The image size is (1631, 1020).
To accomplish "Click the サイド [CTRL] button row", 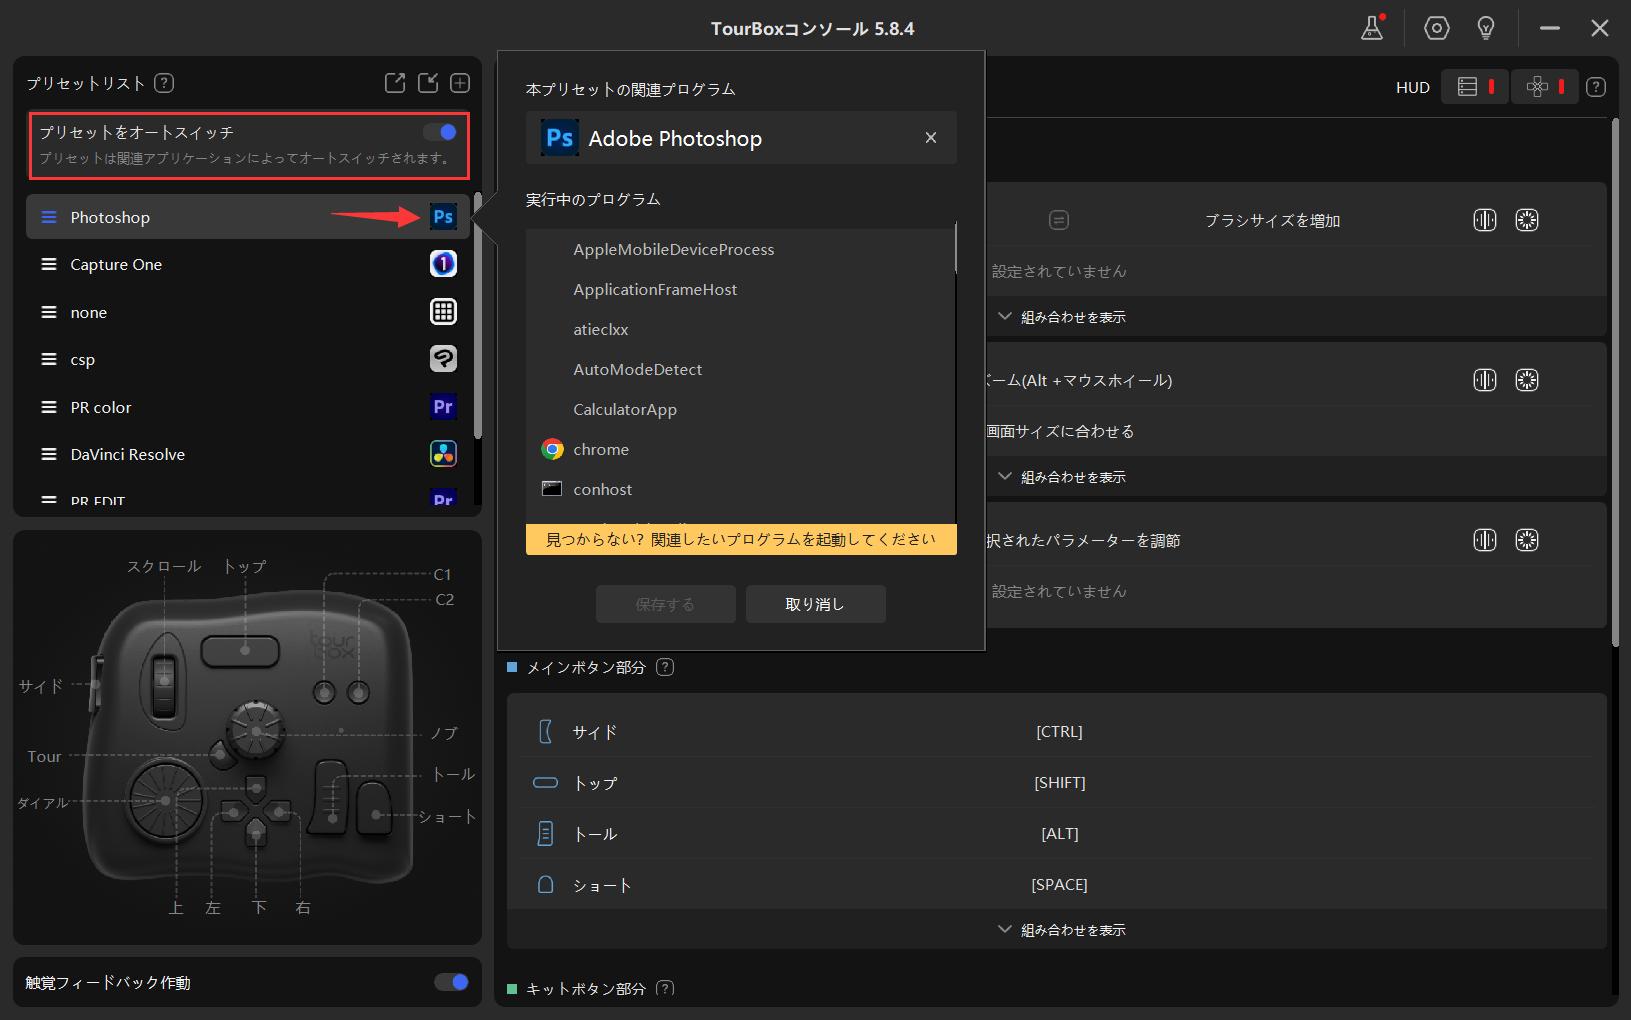I will tap(1057, 731).
